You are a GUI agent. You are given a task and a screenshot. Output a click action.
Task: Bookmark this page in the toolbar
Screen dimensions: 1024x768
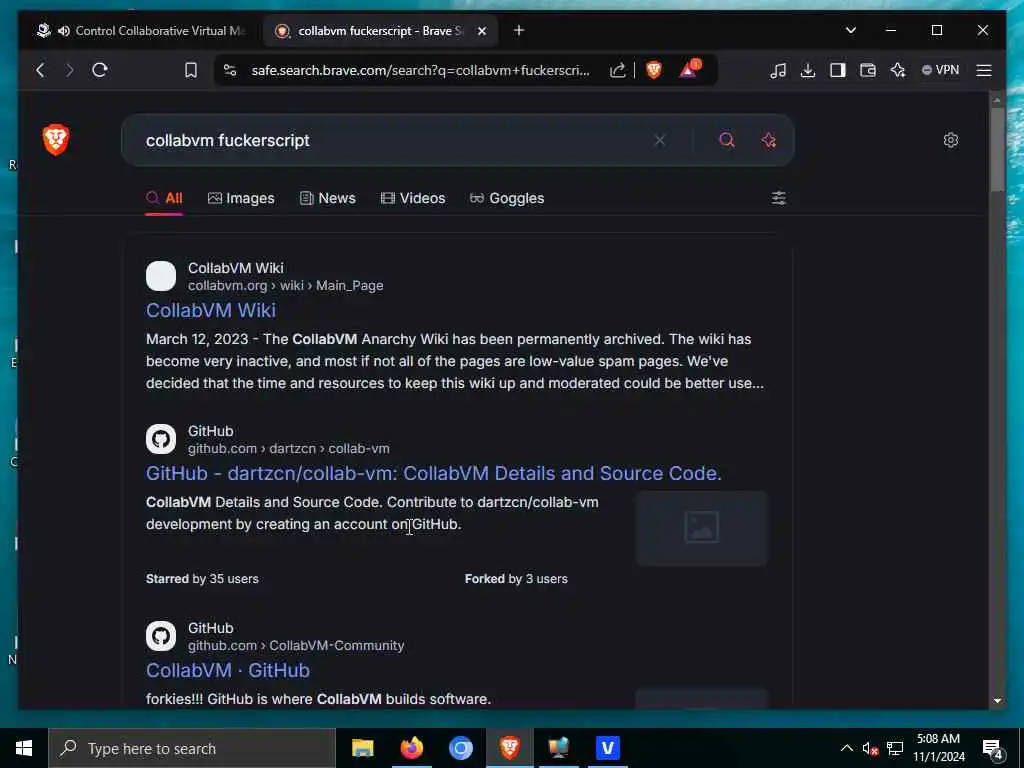(x=191, y=70)
